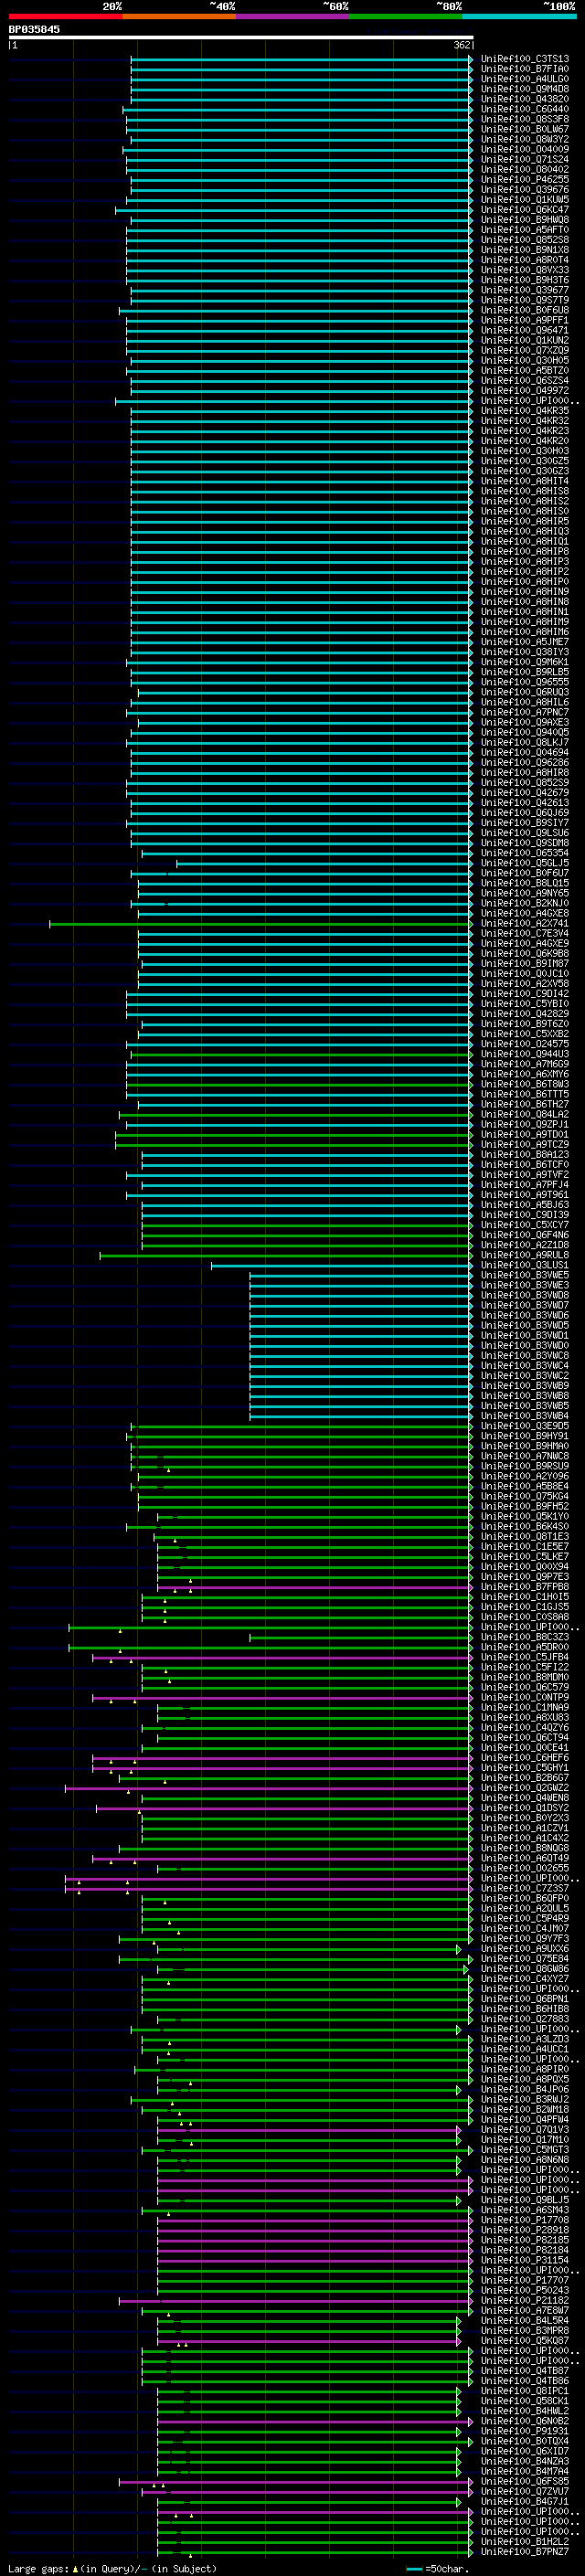Select hit label UniRef100_P31154
This screenshot has width=585, height=2576.
click(x=525, y=2260)
